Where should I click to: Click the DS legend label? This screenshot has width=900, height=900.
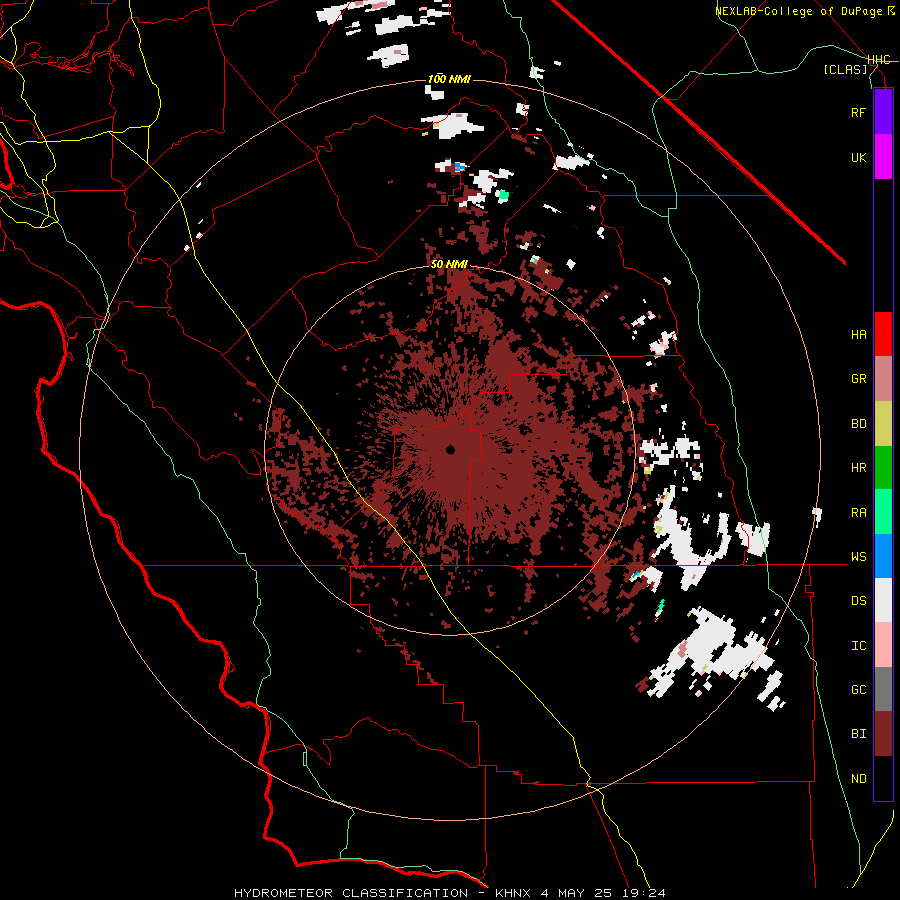click(x=858, y=600)
